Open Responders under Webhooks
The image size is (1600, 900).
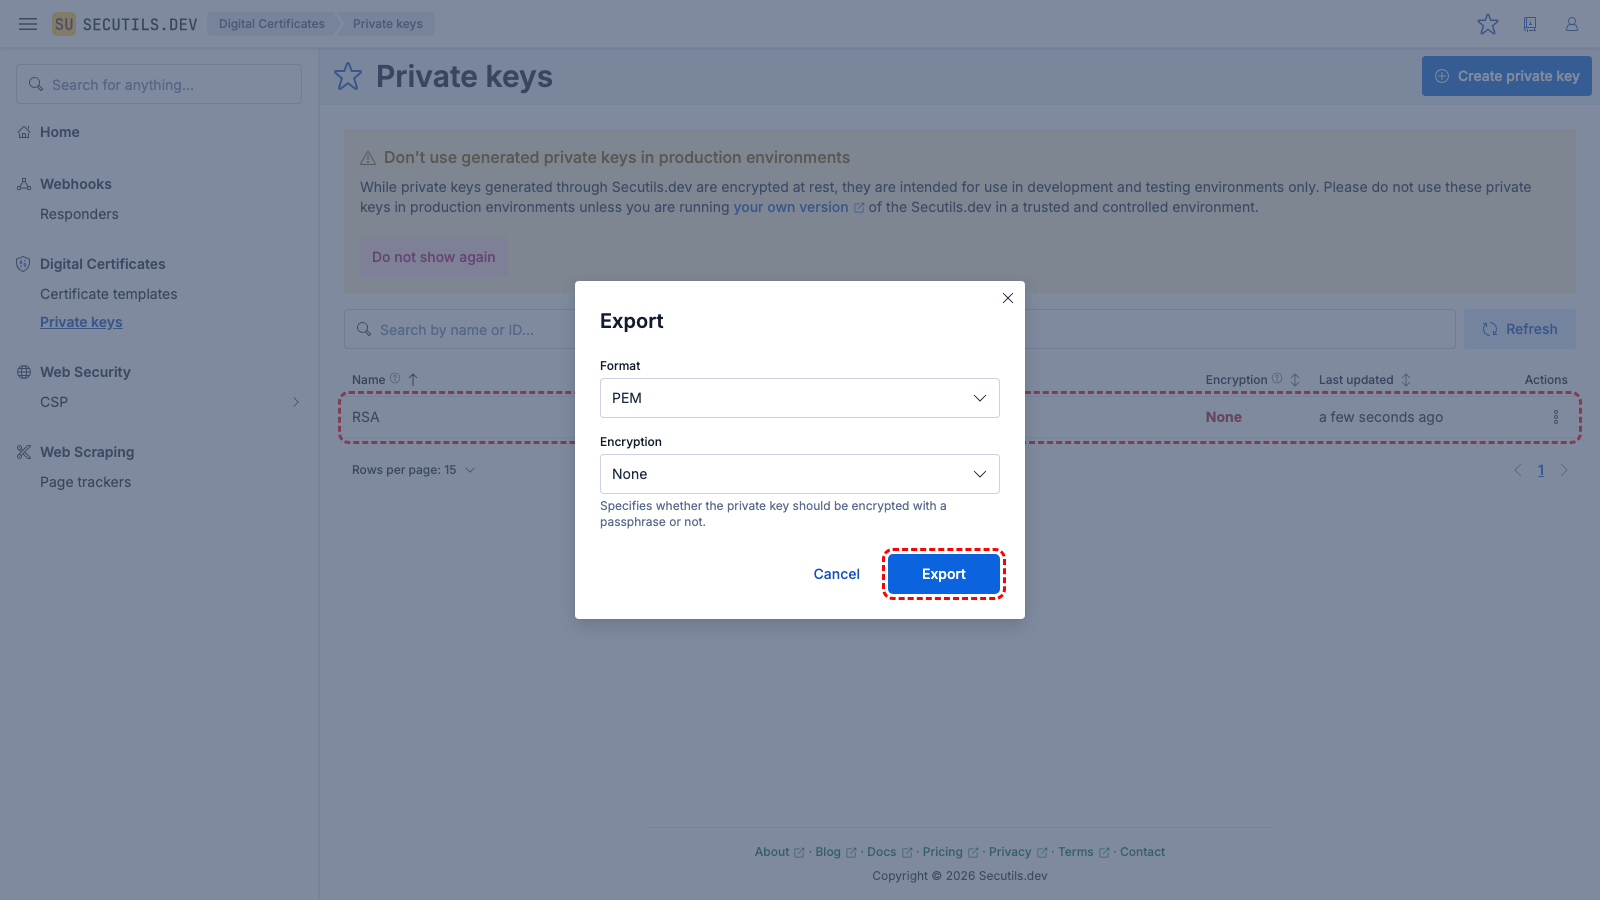pyautogui.click(x=79, y=214)
